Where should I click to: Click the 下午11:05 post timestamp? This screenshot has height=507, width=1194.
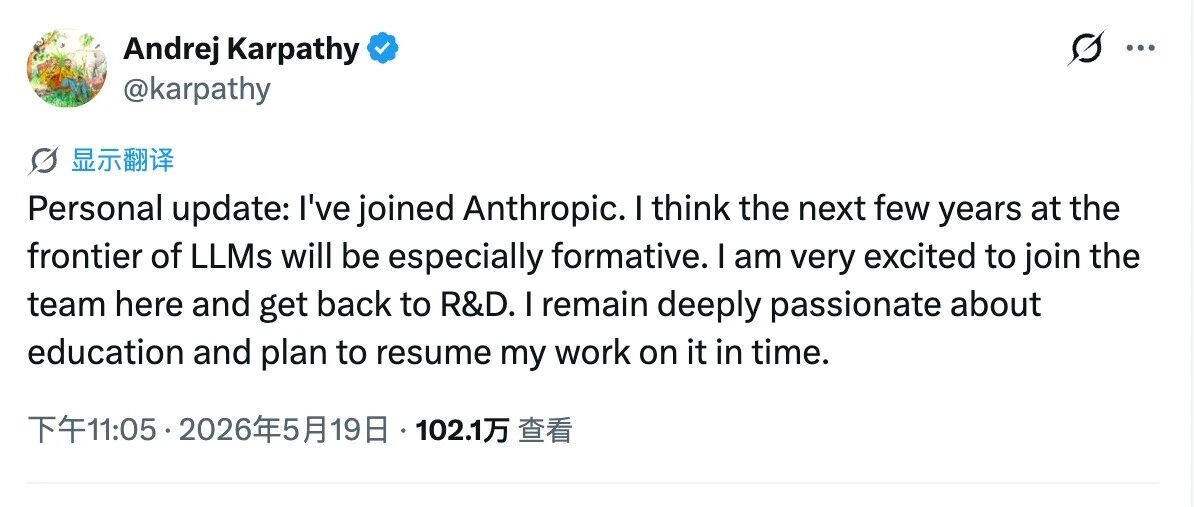coord(92,431)
